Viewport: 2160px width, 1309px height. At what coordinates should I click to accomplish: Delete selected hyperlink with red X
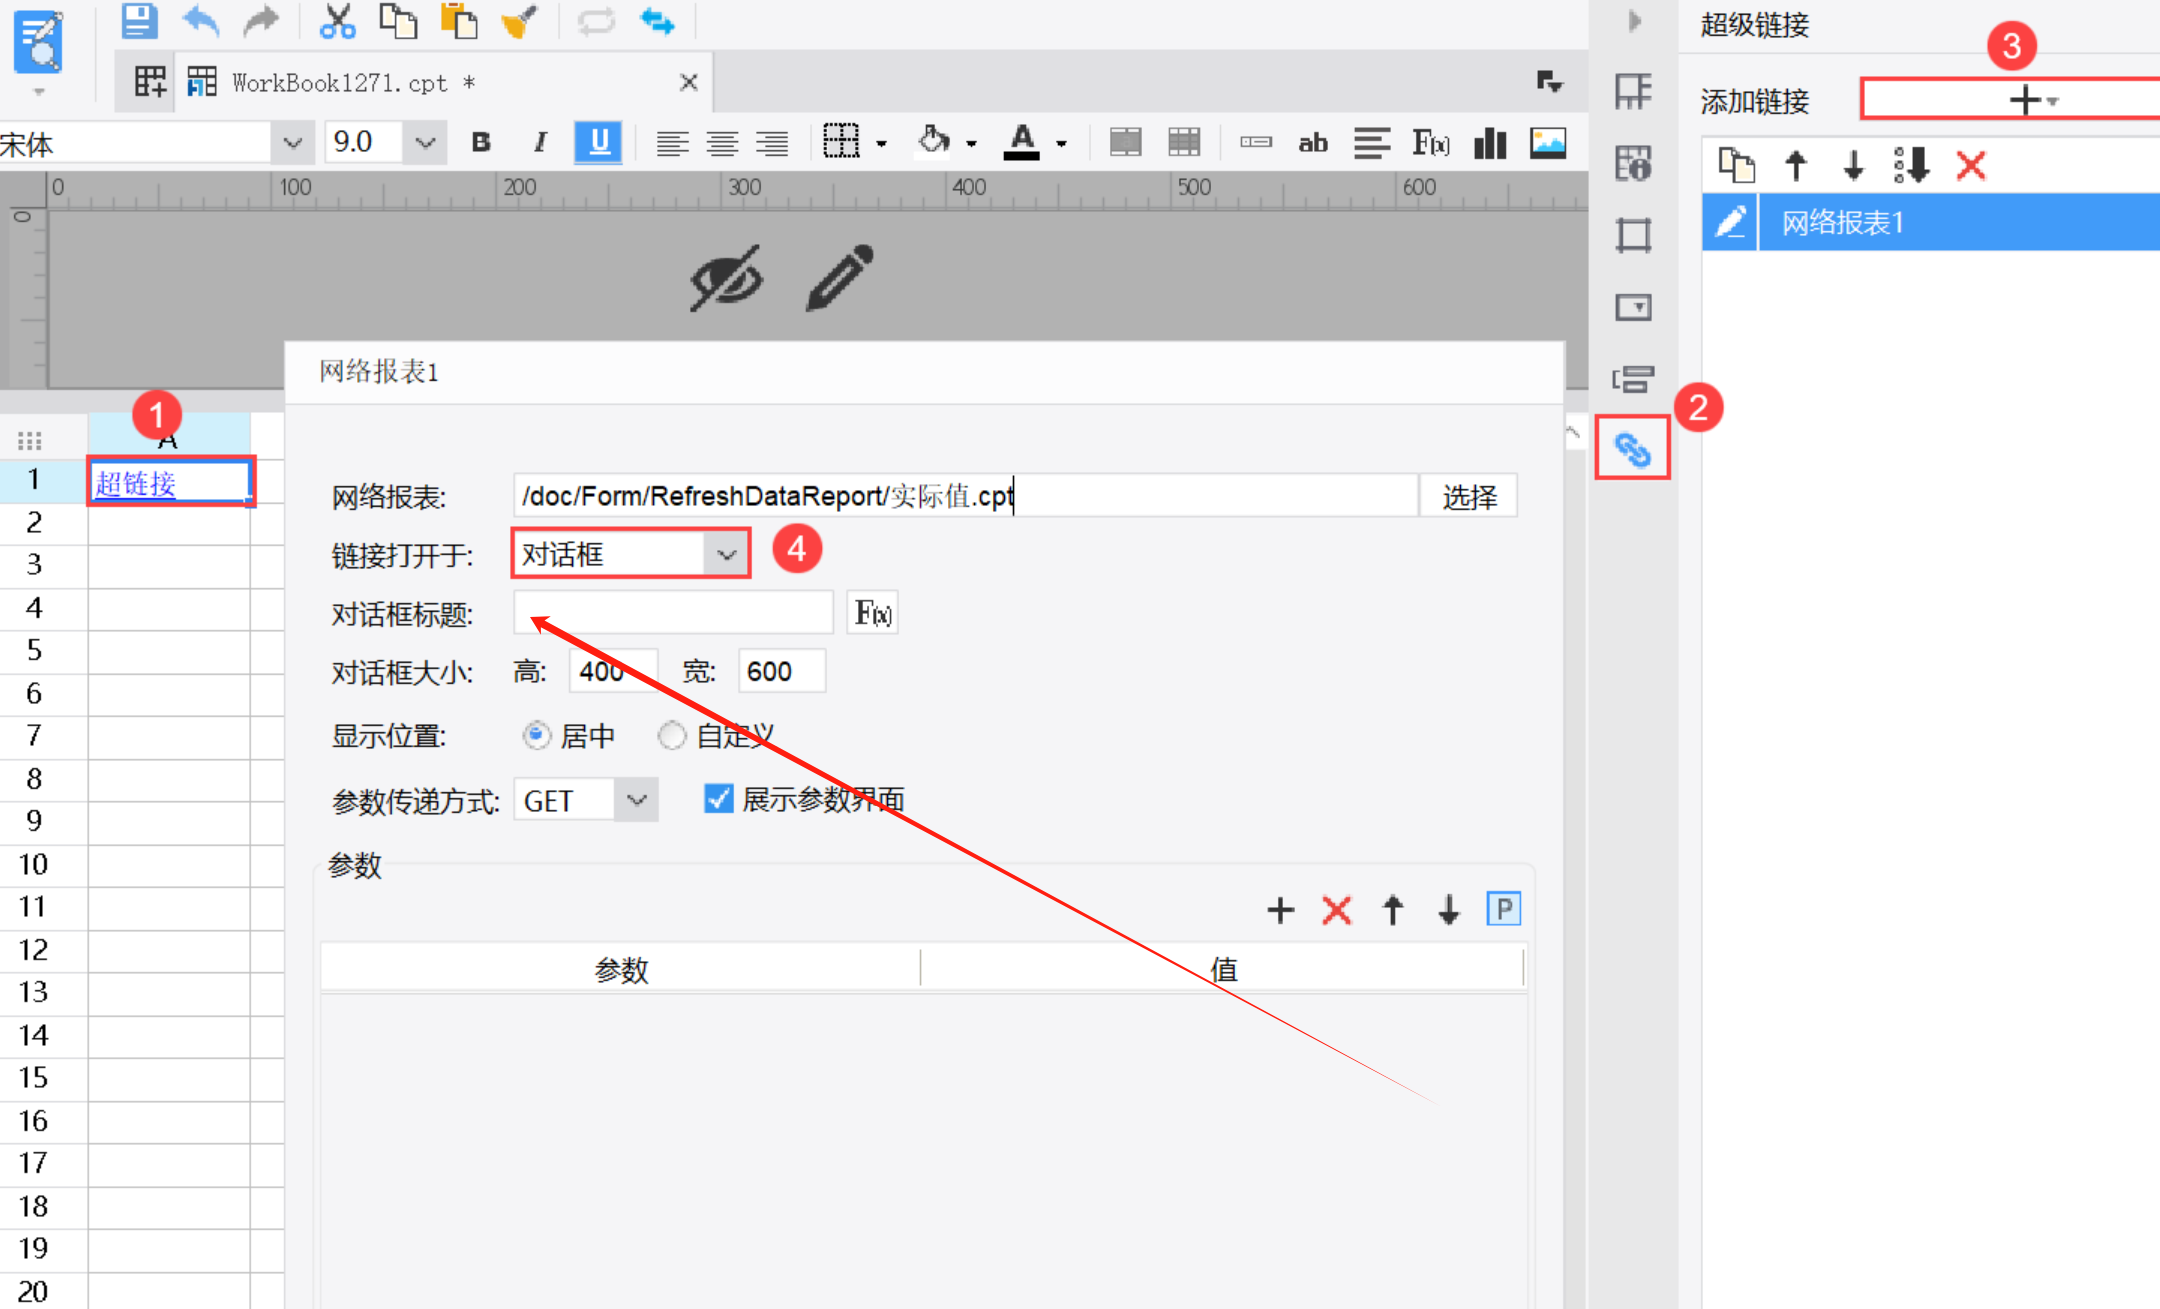pyautogui.click(x=1970, y=165)
